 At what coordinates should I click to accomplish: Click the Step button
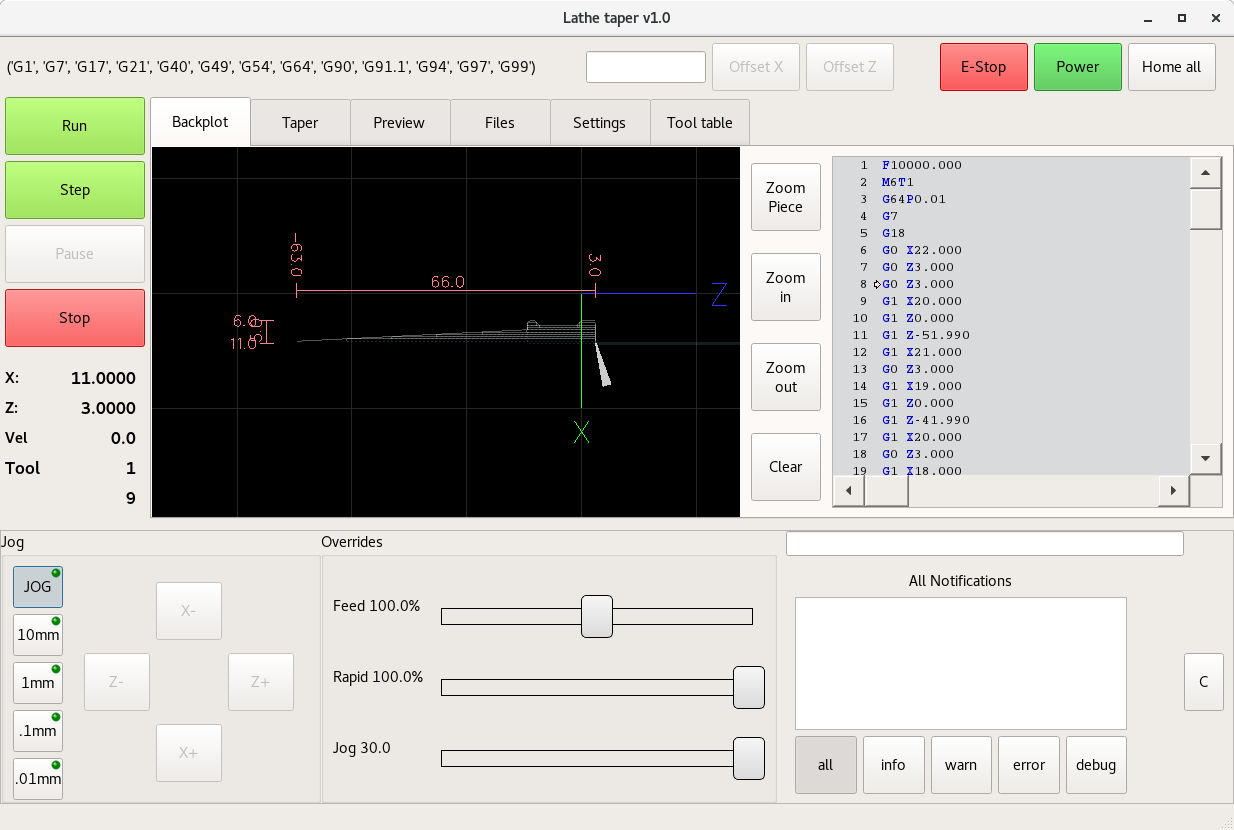tap(75, 190)
